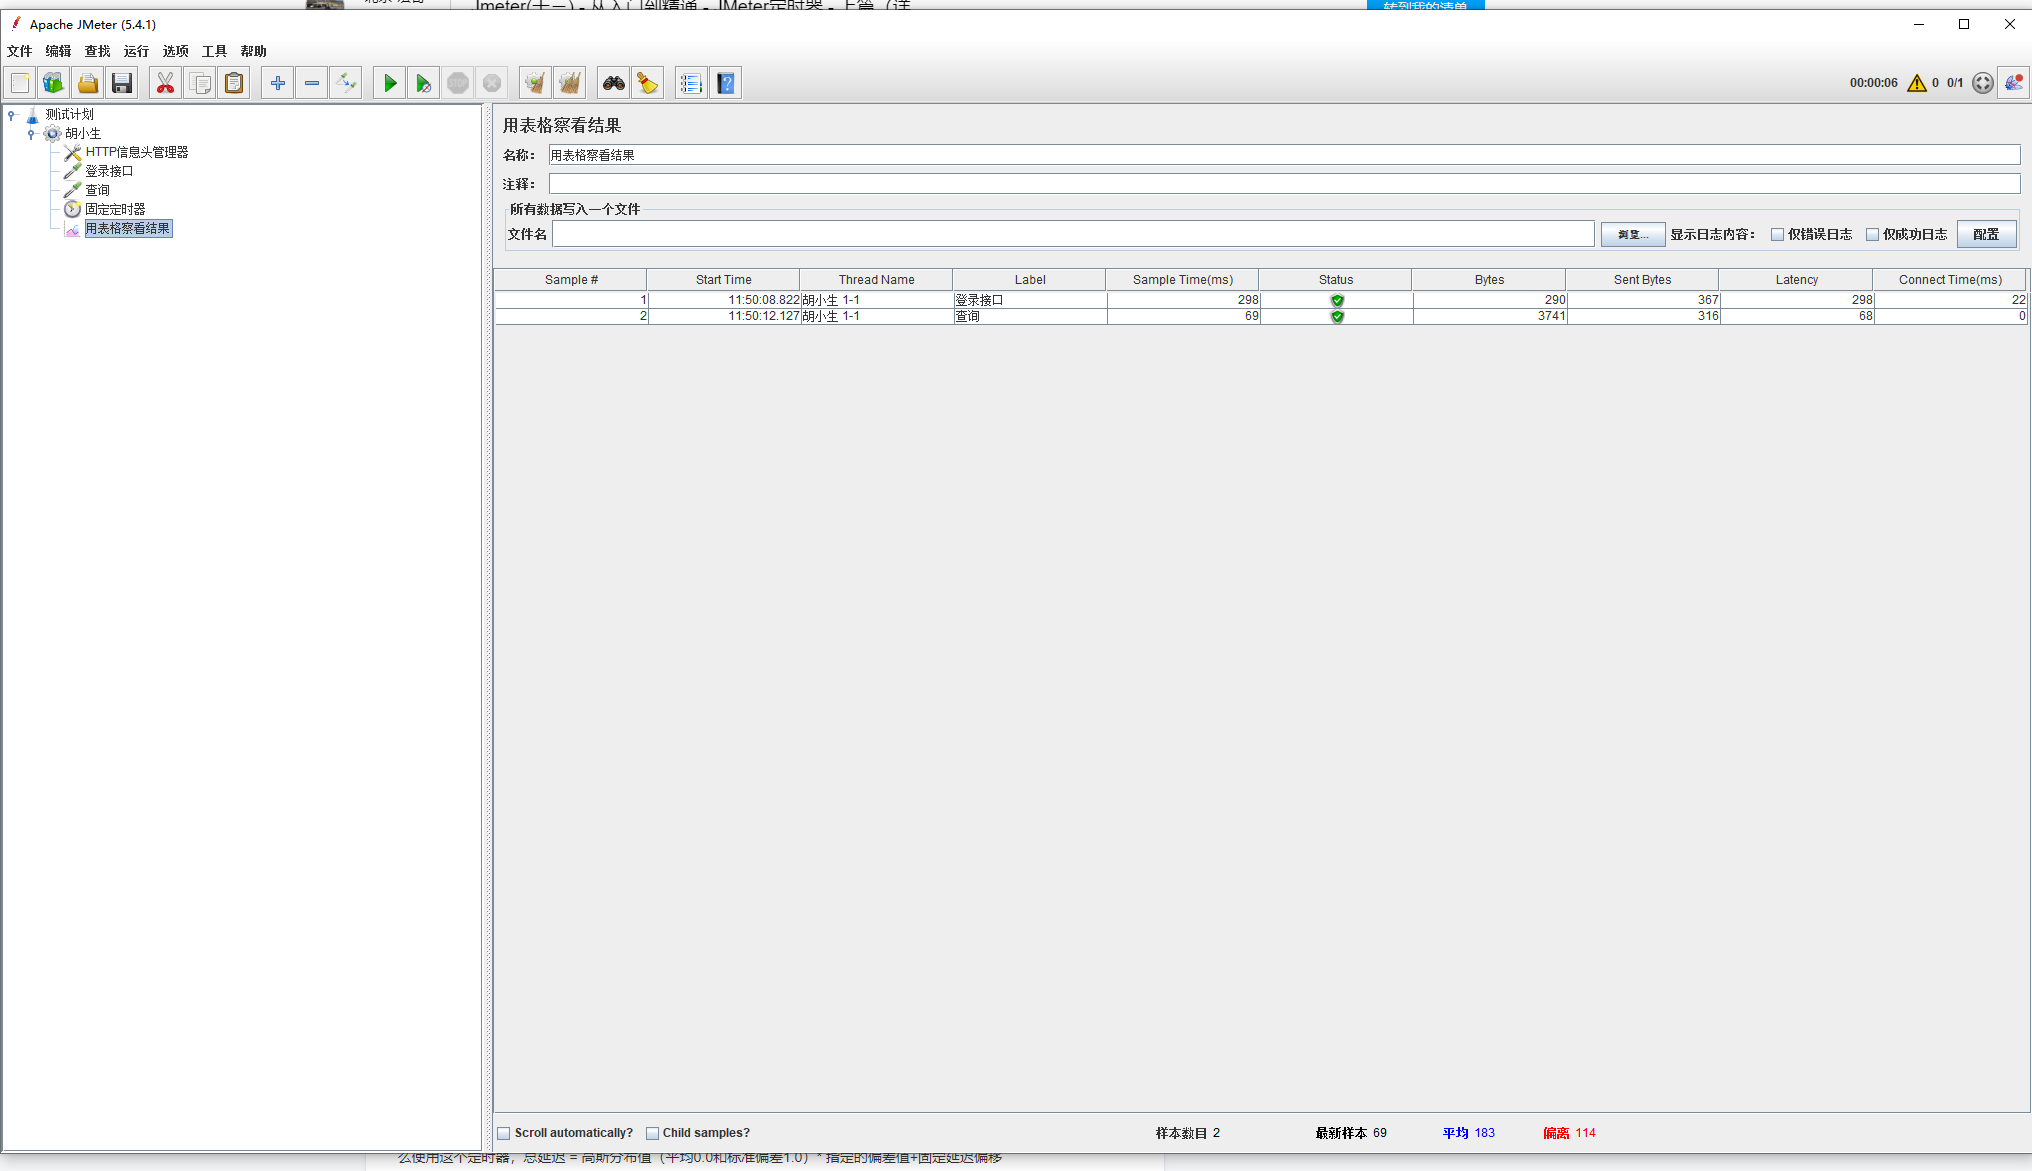Click the Save test plan icon
The image size is (2032, 1171).
tap(122, 84)
